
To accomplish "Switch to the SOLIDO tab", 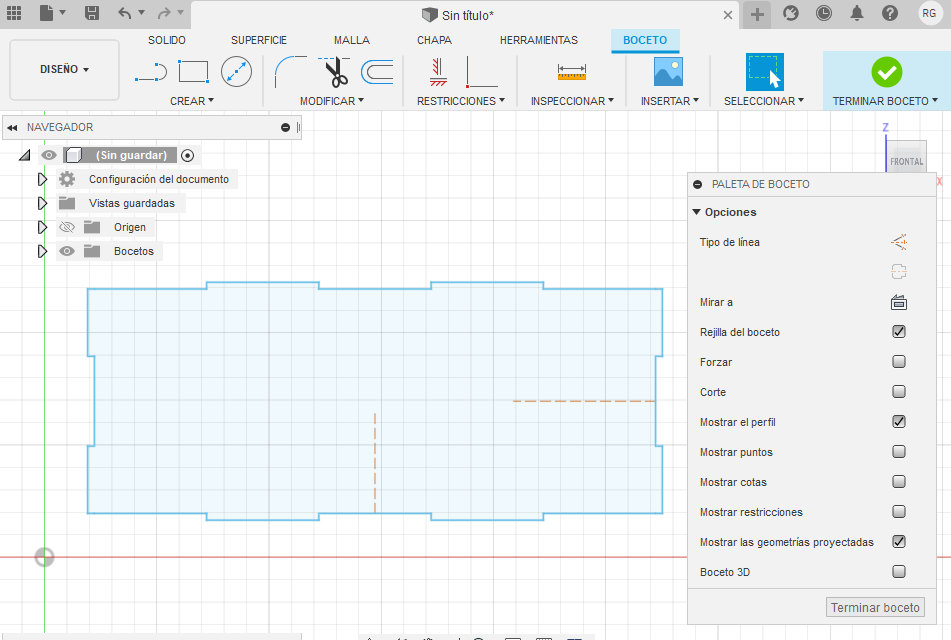I will pyautogui.click(x=167, y=40).
